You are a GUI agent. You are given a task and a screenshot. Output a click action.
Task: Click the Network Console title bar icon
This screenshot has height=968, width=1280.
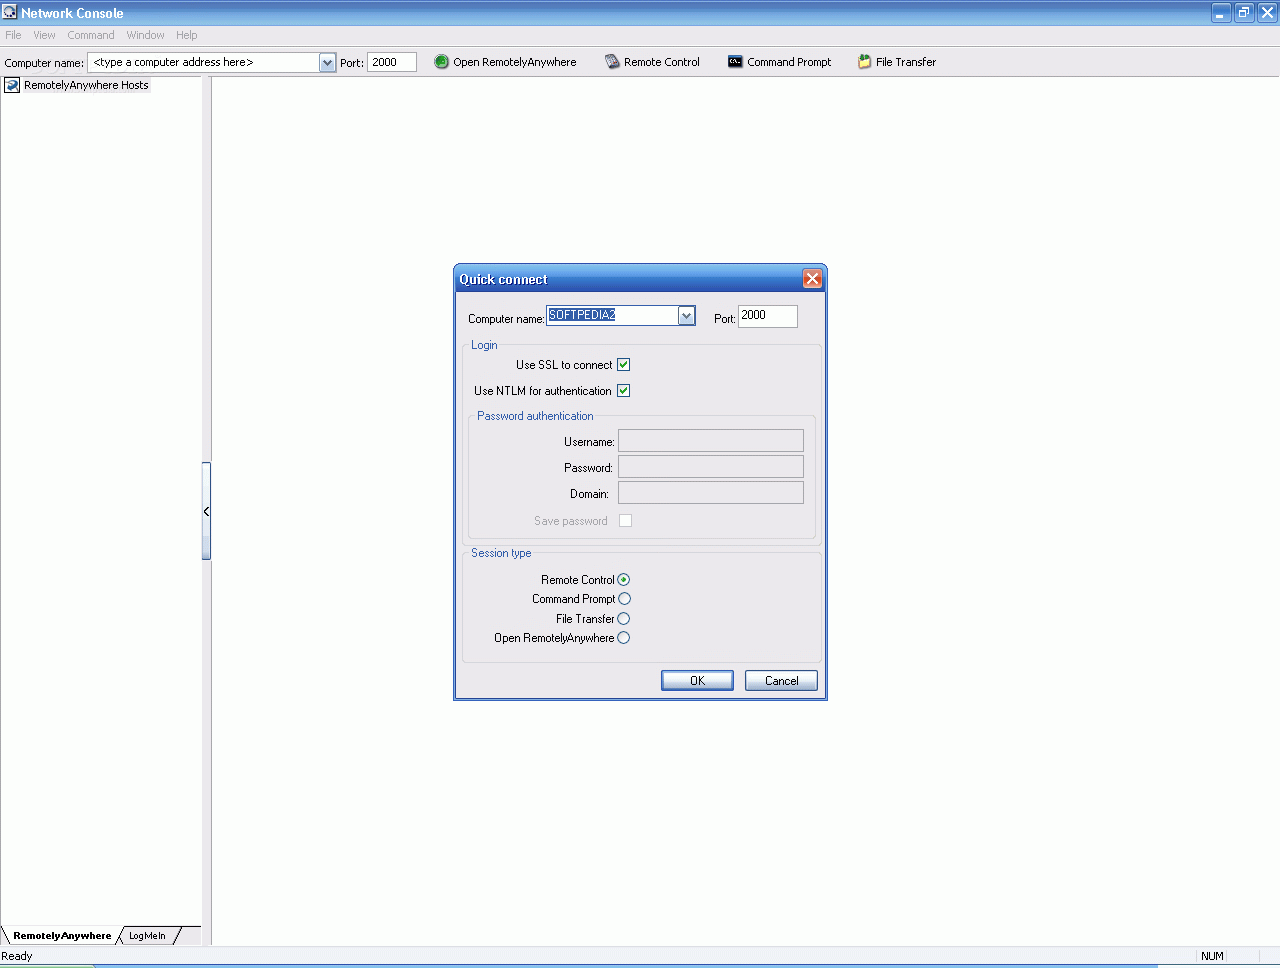[x=10, y=13]
